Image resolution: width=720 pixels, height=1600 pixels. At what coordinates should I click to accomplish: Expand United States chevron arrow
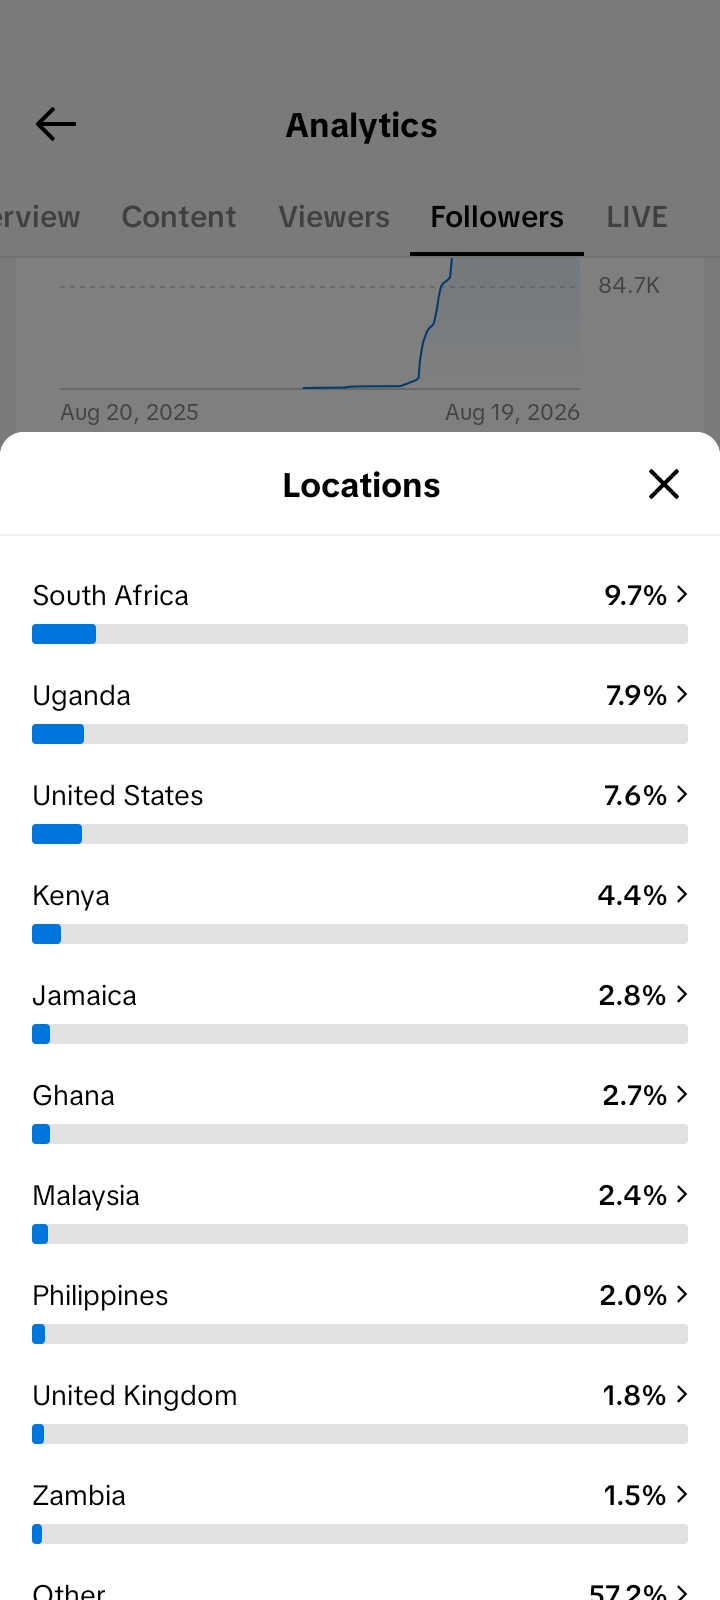(x=682, y=794)
